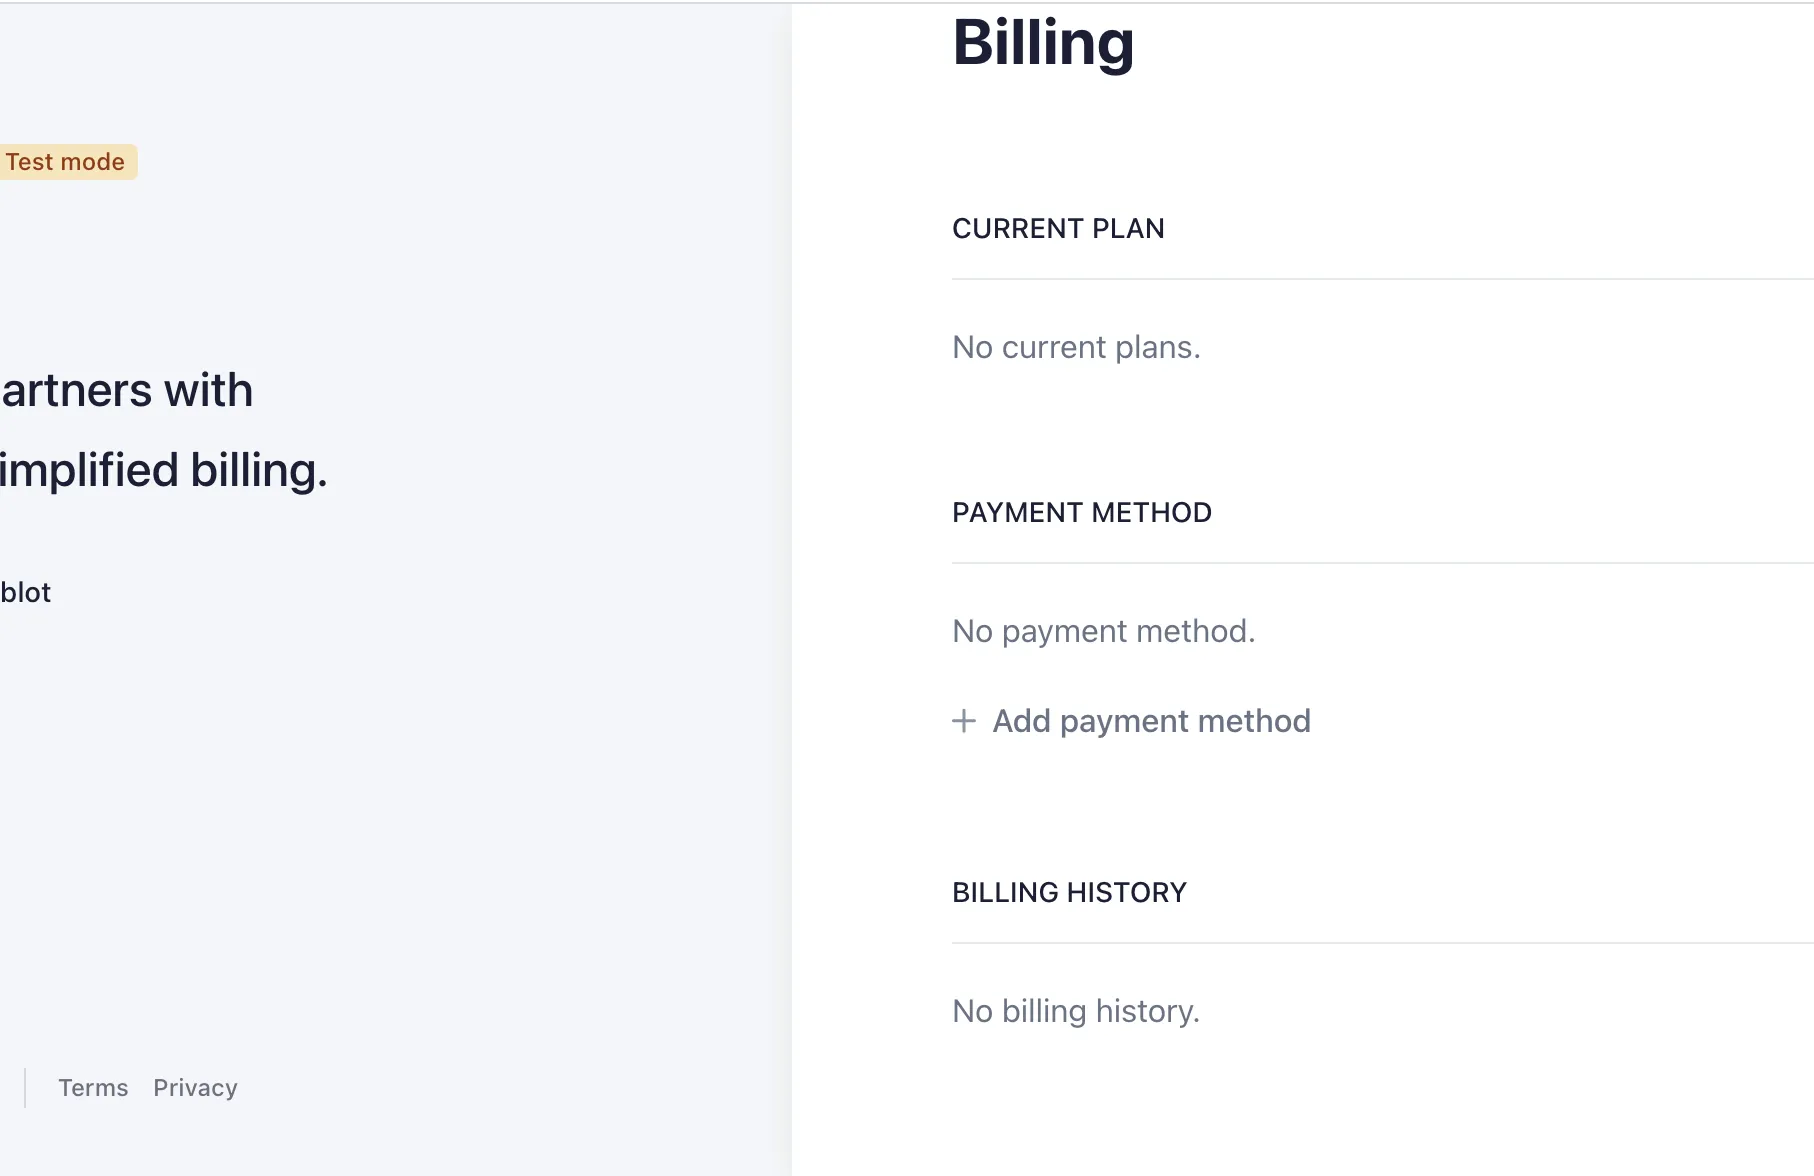Click the Test mode badge
The width and height of the screenshot is (1814, 1176).
(66, 162)
